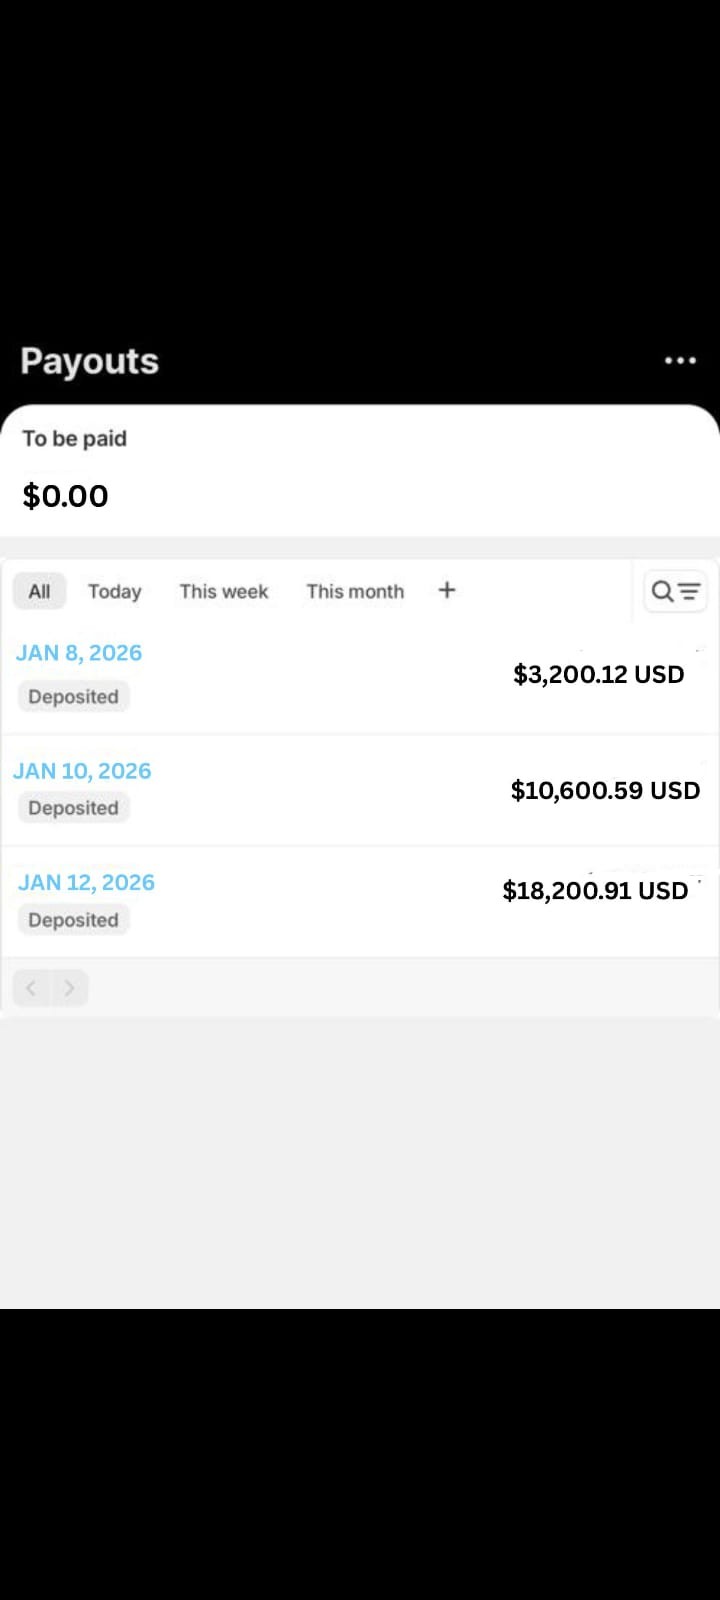This screenshot has width=720, height=1600.
Task: Click the $3,200.12 USD amount
Action: coord(598,674)
